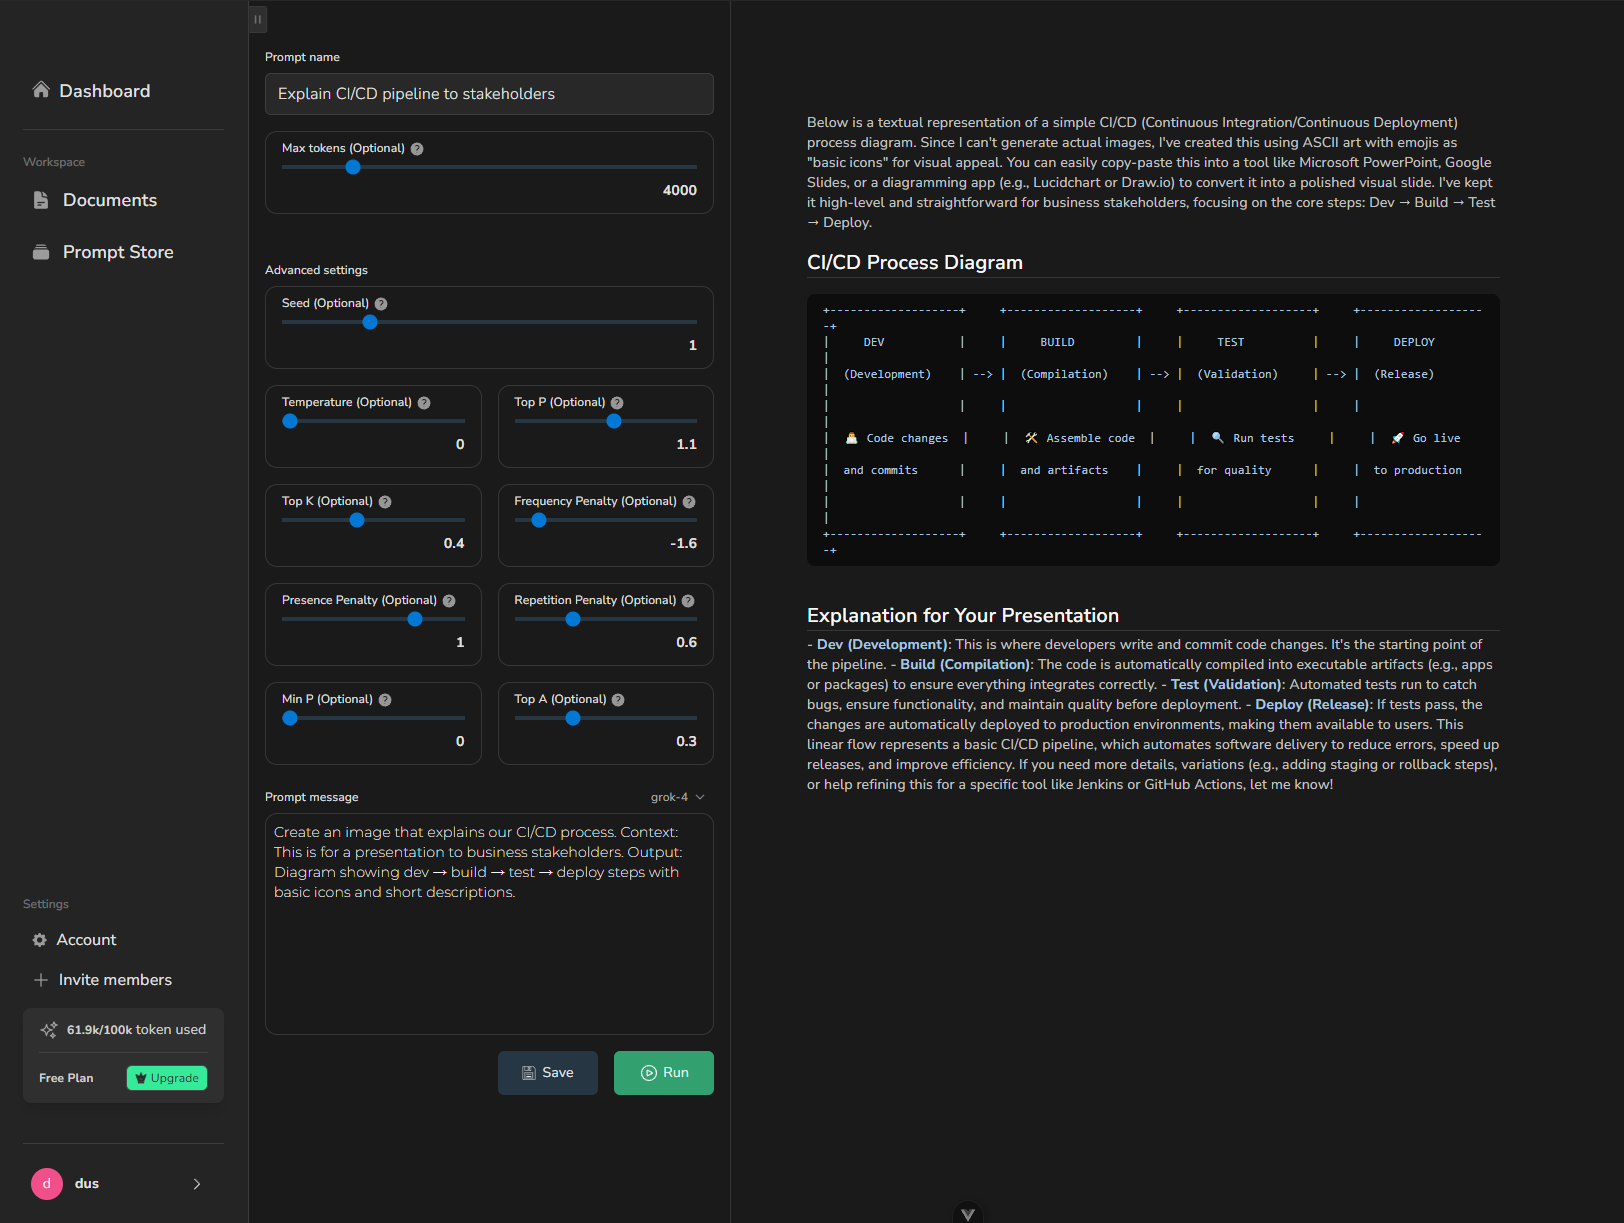1624x1223 pixels.
Task: Click the down arrow at page bottom
Action: click(967, 1213)
